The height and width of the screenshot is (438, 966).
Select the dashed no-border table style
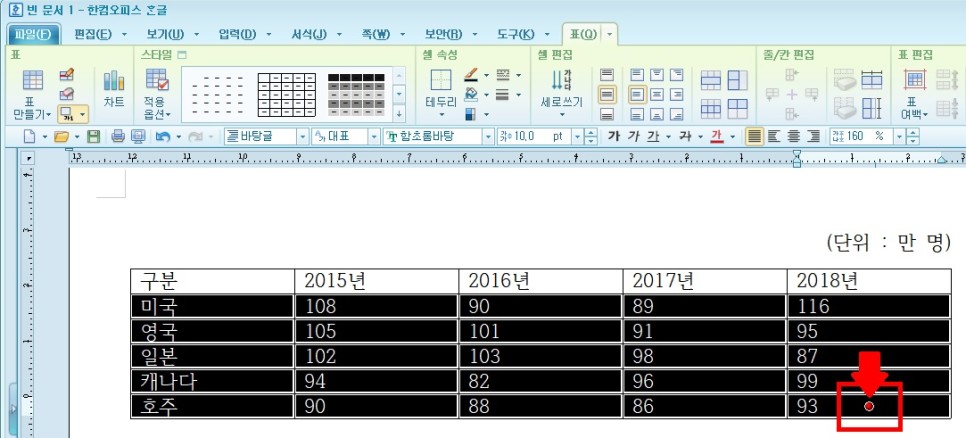click(217, 95)
